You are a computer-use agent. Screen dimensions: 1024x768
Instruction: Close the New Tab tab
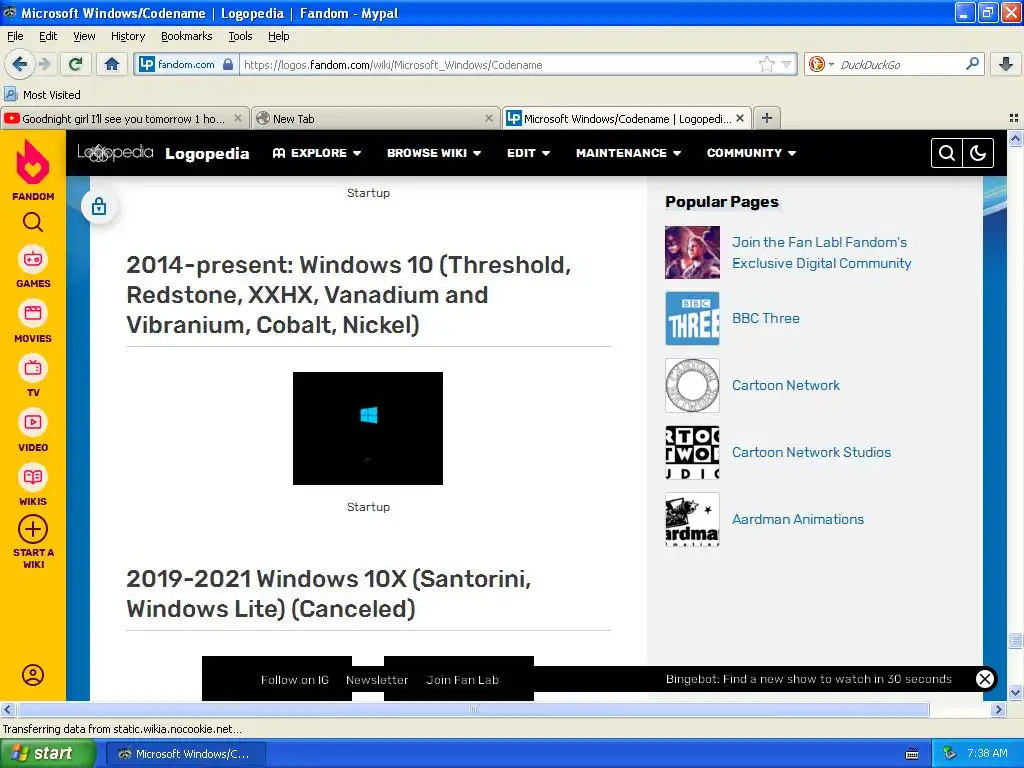pos(488,118)
